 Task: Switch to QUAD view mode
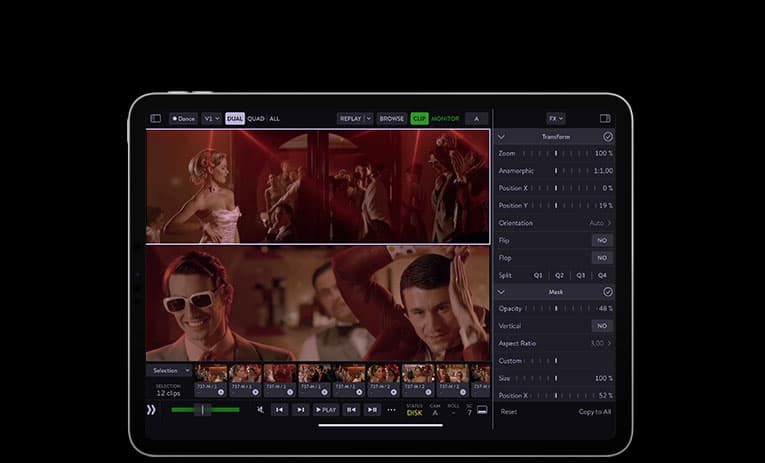pos(256,118)
